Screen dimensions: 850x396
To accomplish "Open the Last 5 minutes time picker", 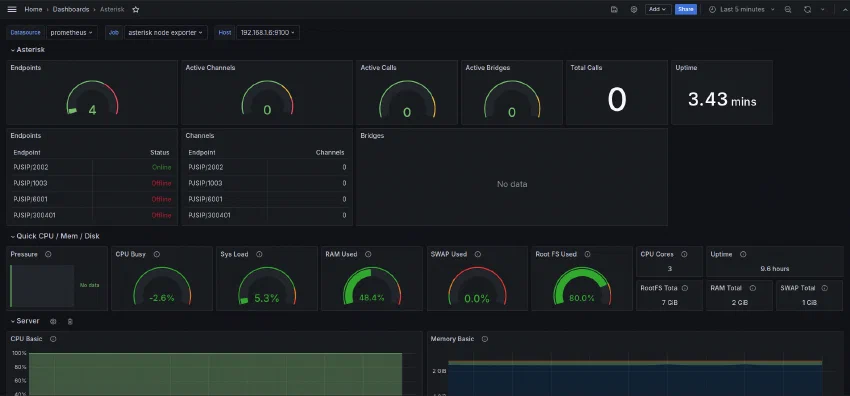I will click(742, 10).
